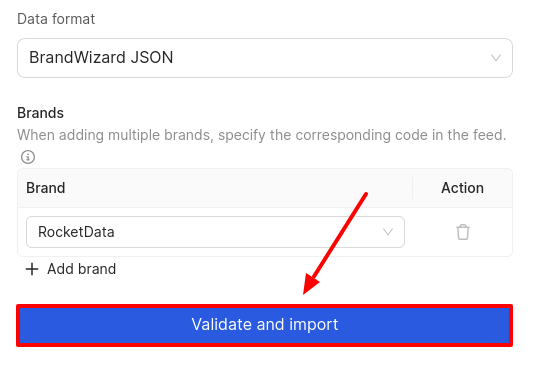This screenshot has width=535, height=371.
Task: Click the info icon below the Brands description
Action: point(28,157)
